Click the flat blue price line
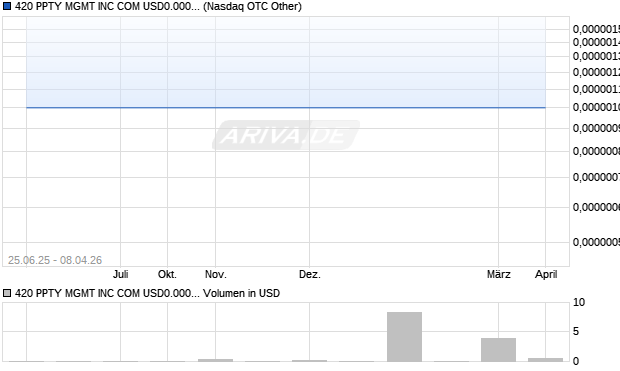Image resolution: width=620 pixels, height=371 pixels. tap(286, 107)
